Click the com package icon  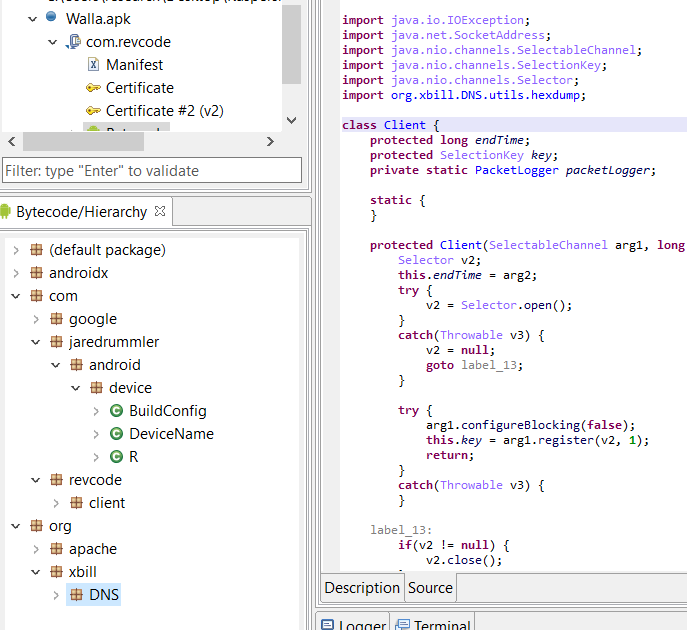click(x=36, y=296)
